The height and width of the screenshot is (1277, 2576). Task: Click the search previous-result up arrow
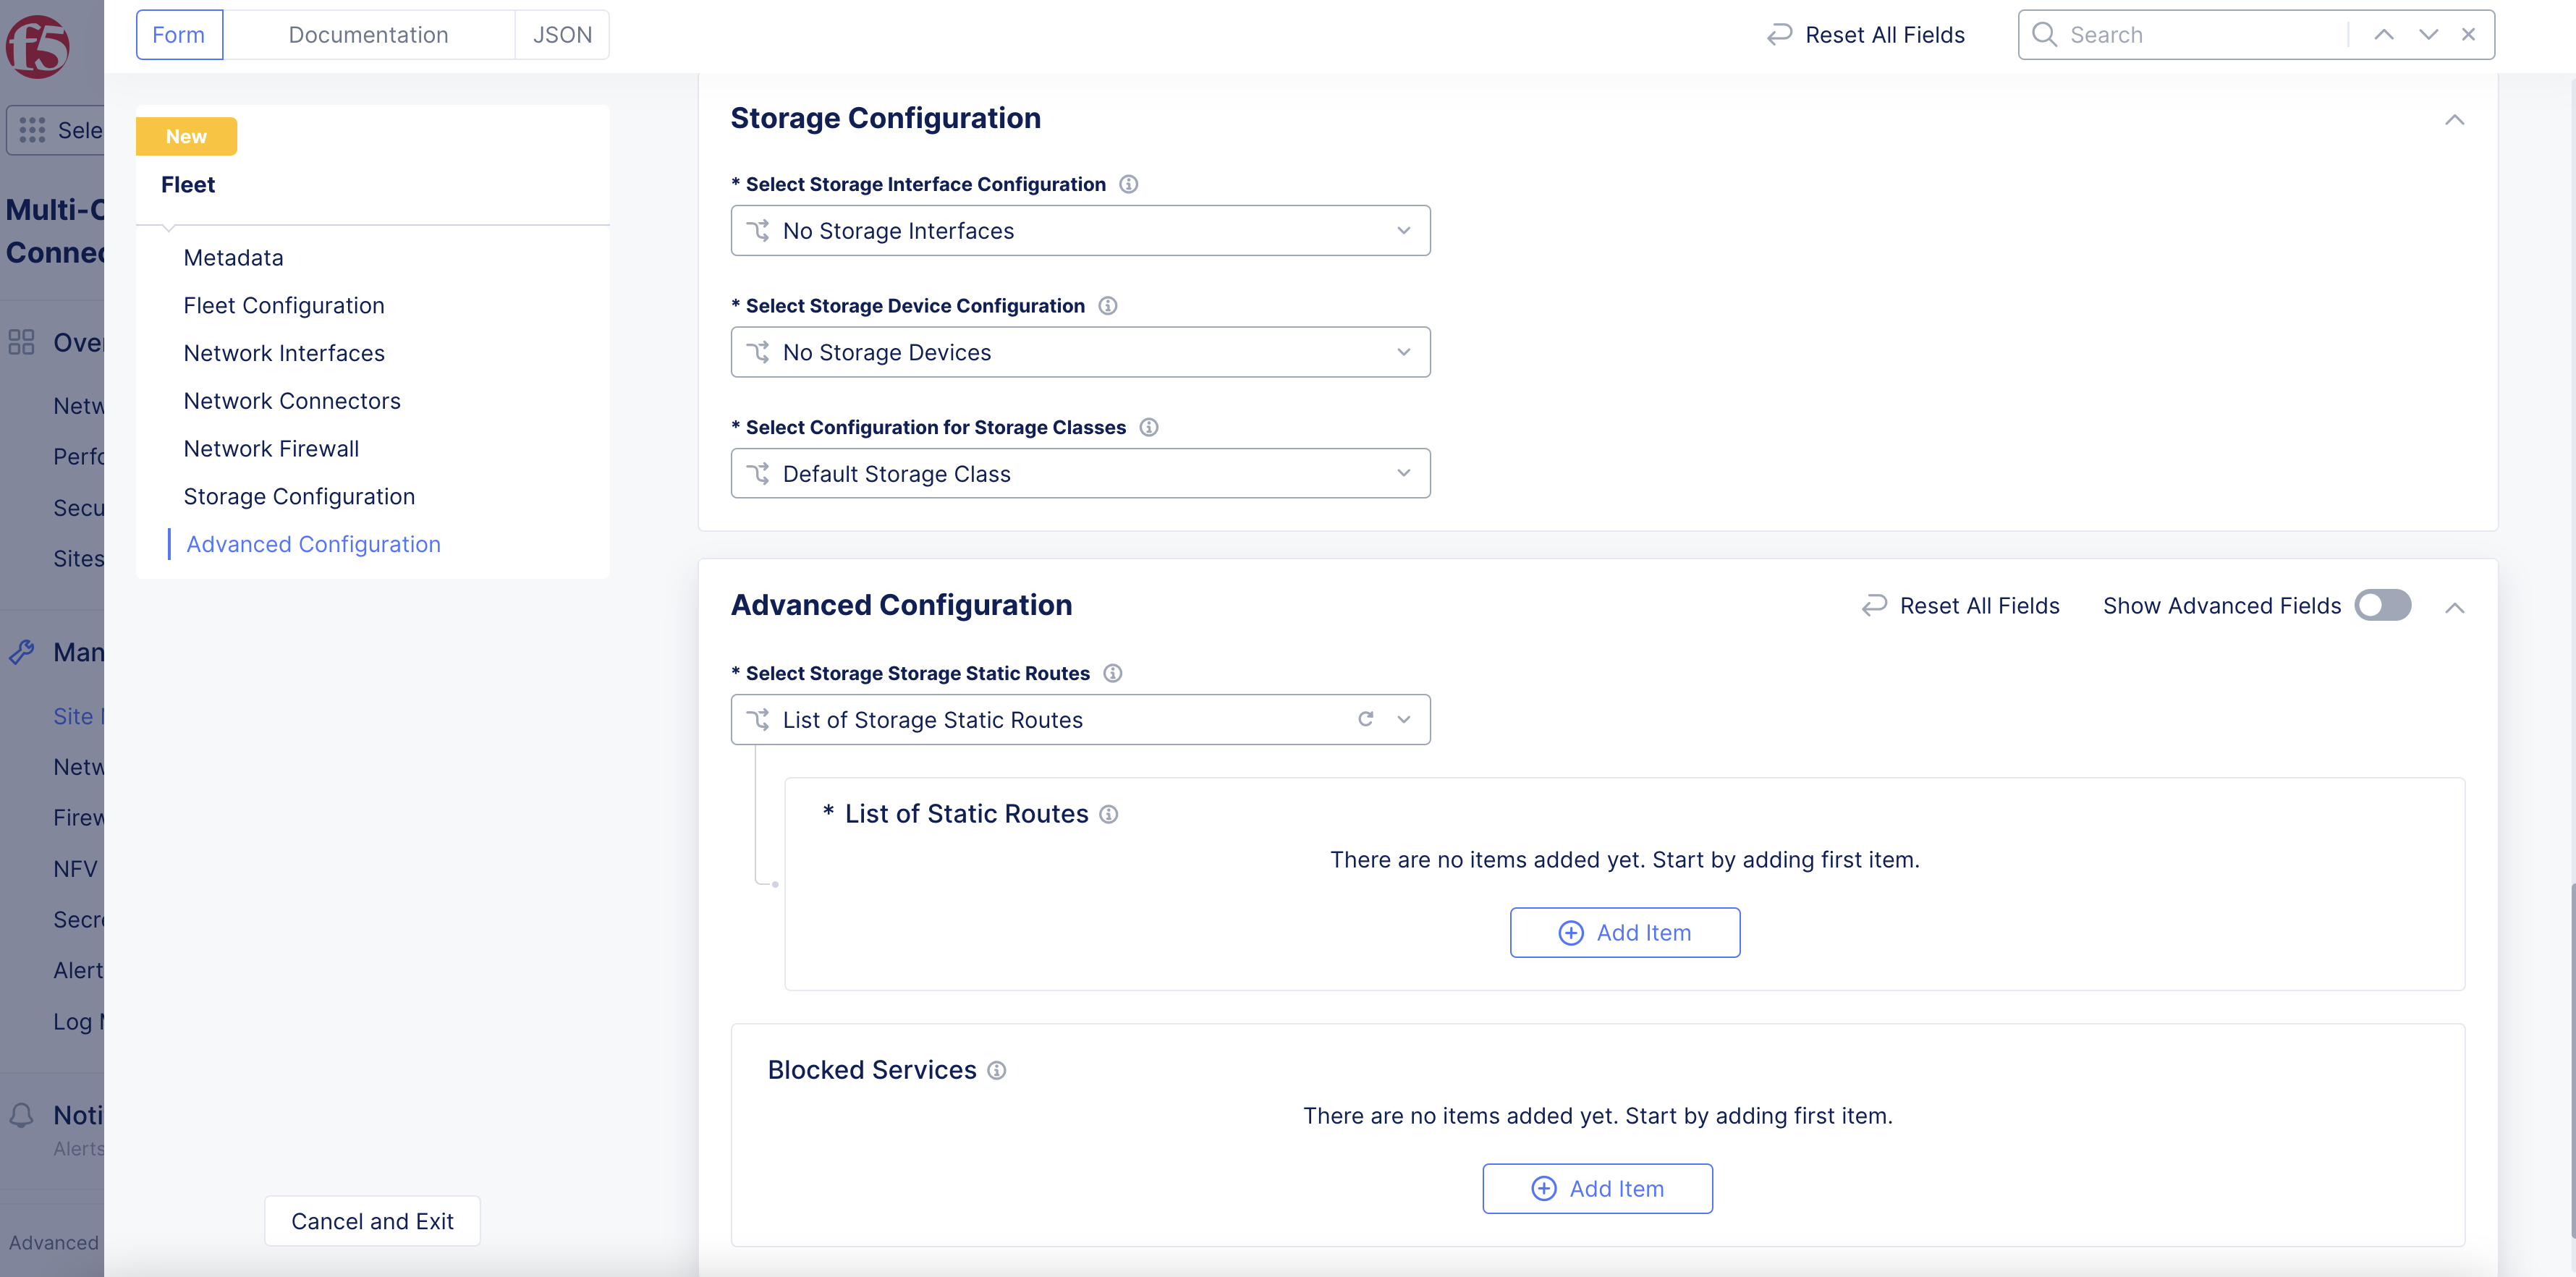click(2384, 35)
